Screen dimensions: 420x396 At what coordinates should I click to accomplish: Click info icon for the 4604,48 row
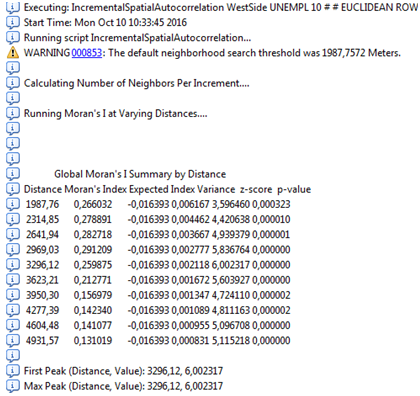[13, 325]
